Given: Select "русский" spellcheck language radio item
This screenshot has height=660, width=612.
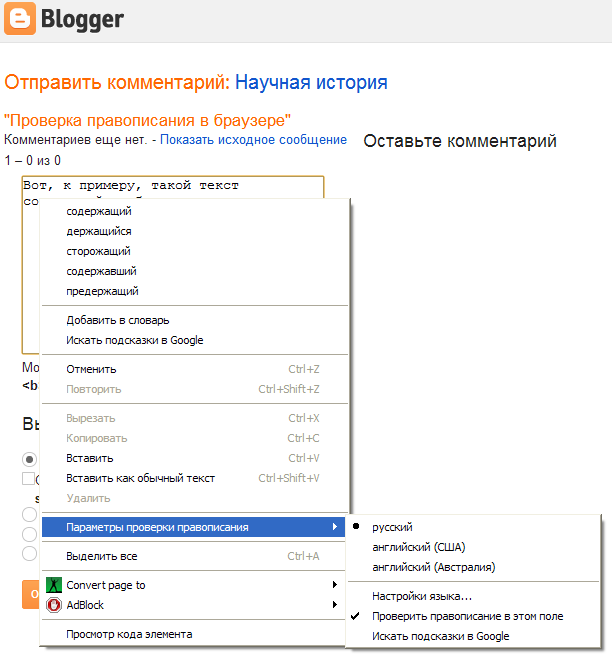Looking at the screenshot, I should click(473, 527).
